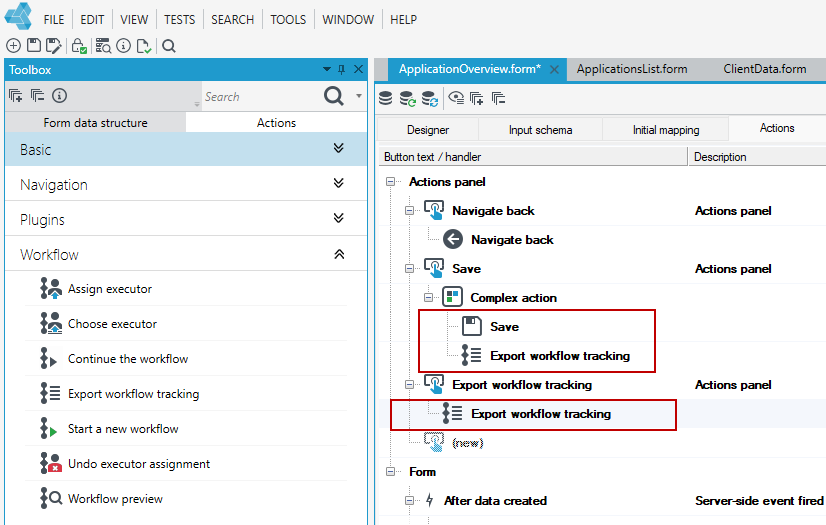Switch to ApplicationsList.form tab
The width and height of the screenshot is (826, 525).
pyautogui.click(x=632, y=69)
